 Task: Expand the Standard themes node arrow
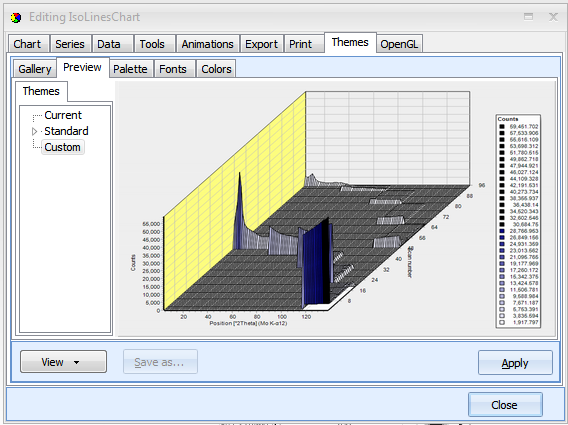tap(34, 131)
